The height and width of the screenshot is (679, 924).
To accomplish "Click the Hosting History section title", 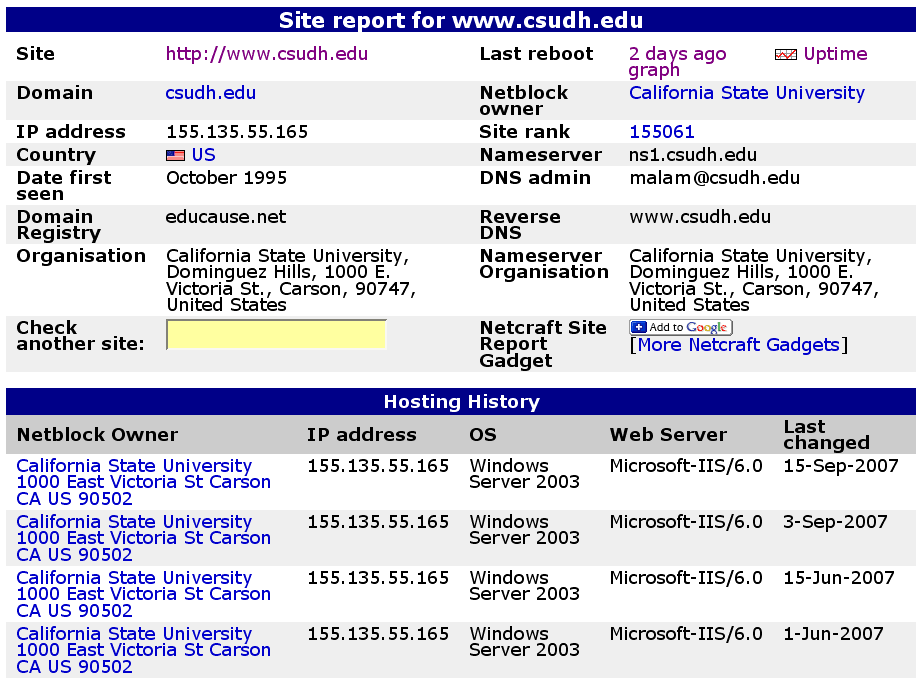I will click(x=461, y=401).
